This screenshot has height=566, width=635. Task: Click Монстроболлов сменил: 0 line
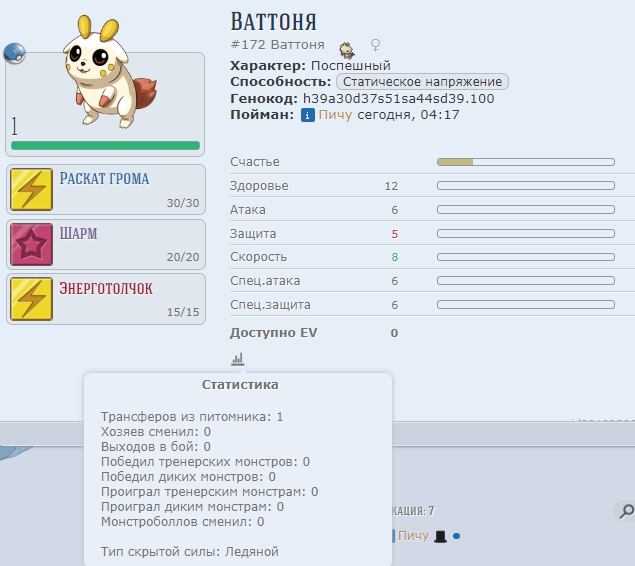183,521
